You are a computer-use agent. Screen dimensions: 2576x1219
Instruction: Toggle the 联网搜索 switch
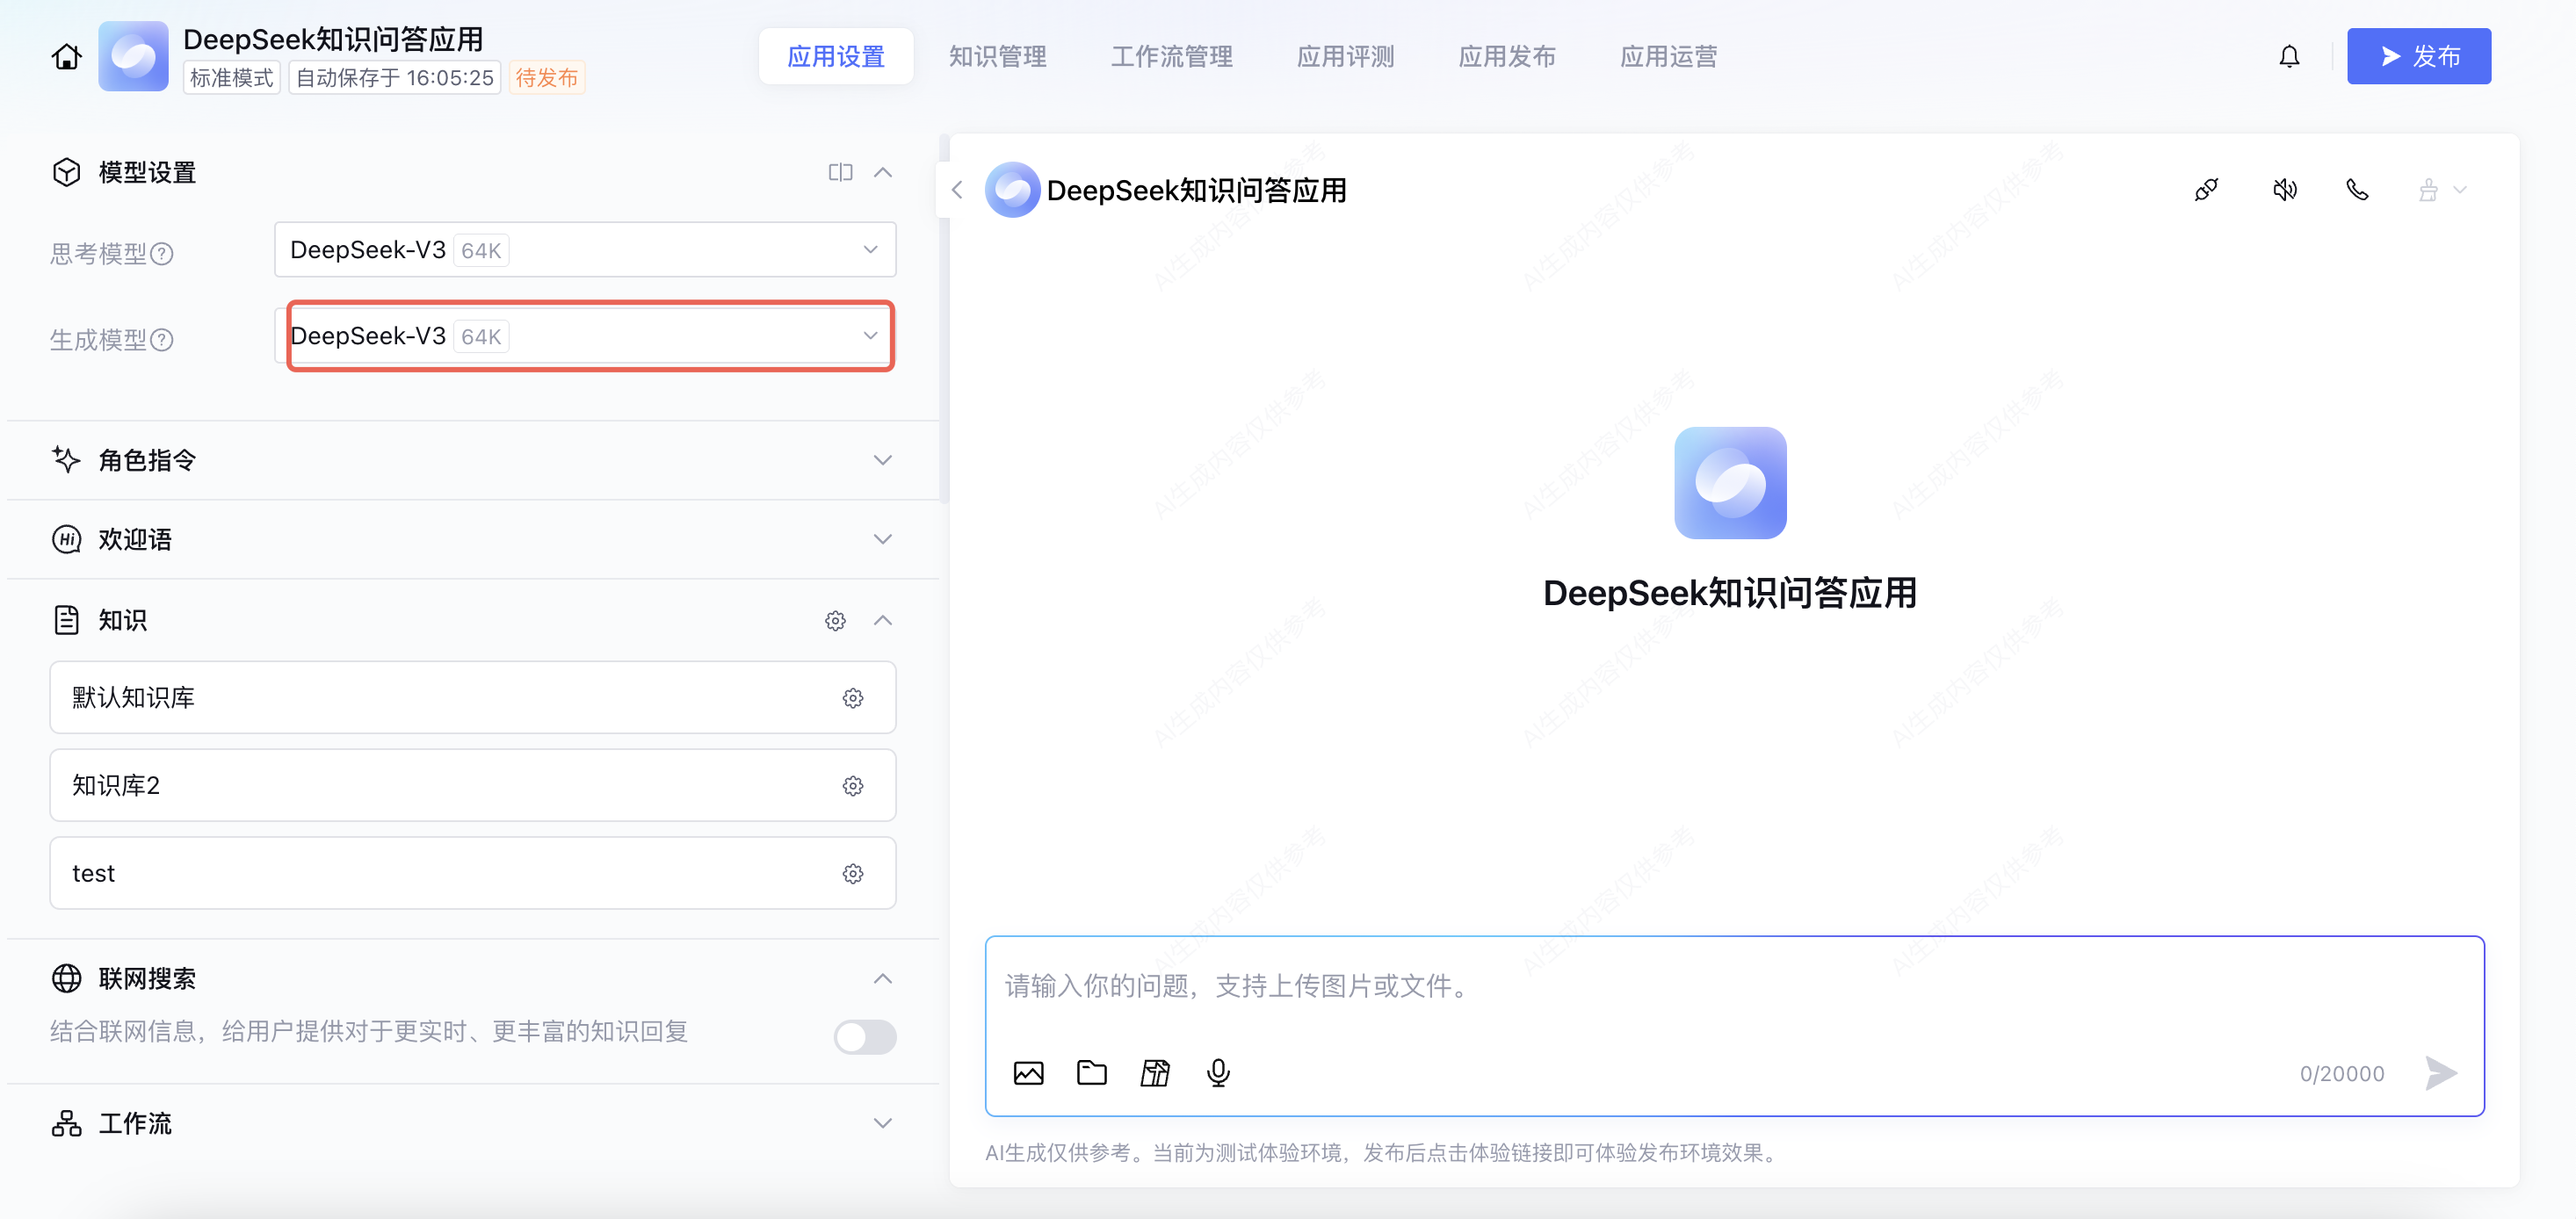865,1036
